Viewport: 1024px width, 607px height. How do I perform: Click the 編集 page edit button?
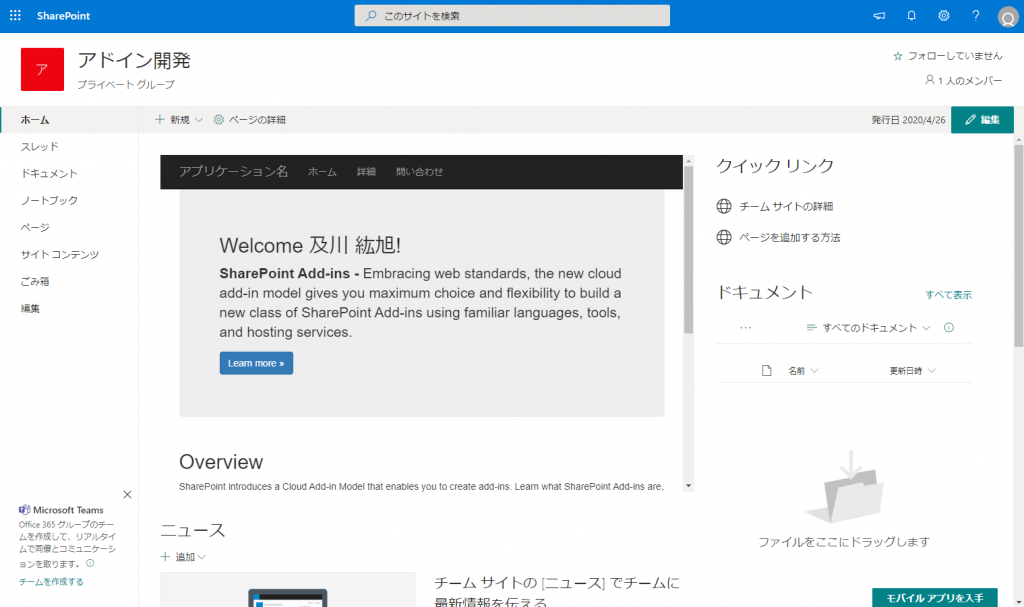(981, 120)
